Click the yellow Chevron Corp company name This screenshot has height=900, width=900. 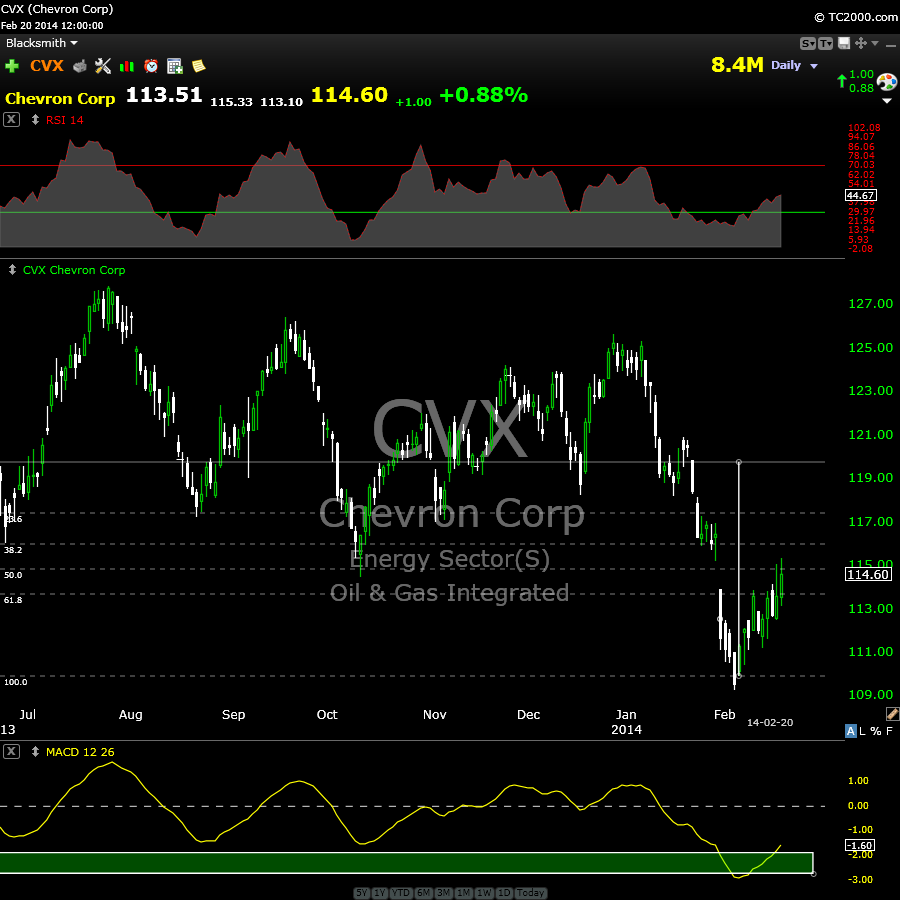point(60,99)
